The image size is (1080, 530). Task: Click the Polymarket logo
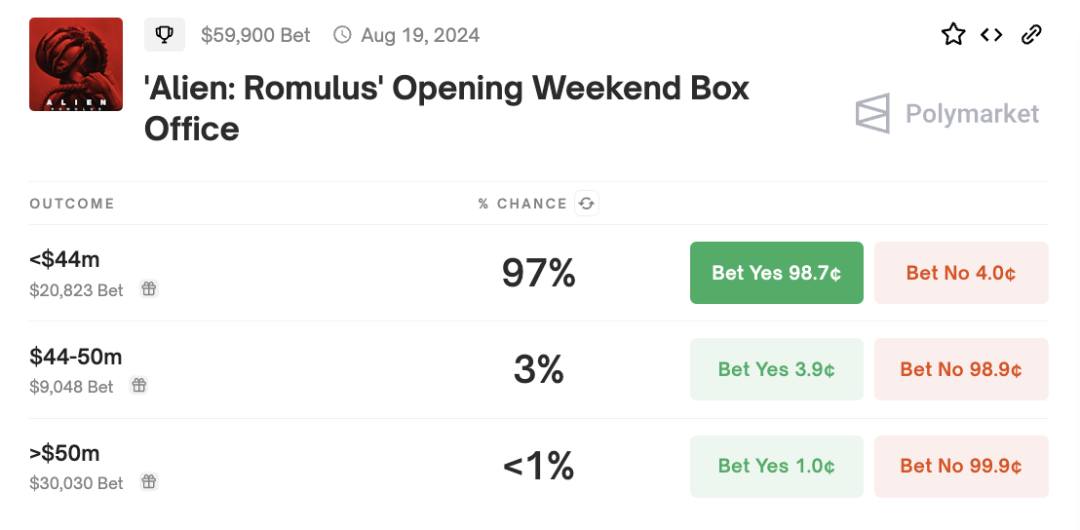point(947,114)
